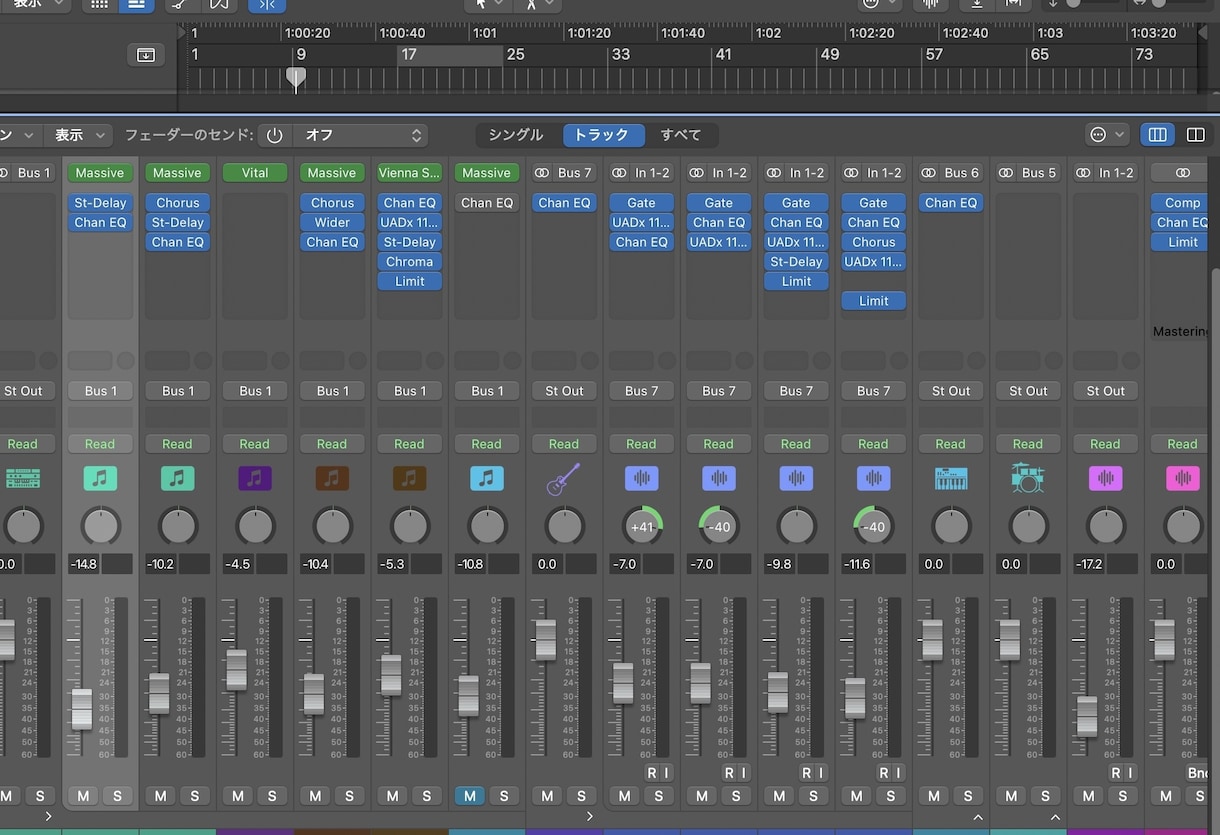Switch to narrow channel strips view icon
Image resolution: width=1220 pixels, height=835 pixels.
coord(1158,135)
